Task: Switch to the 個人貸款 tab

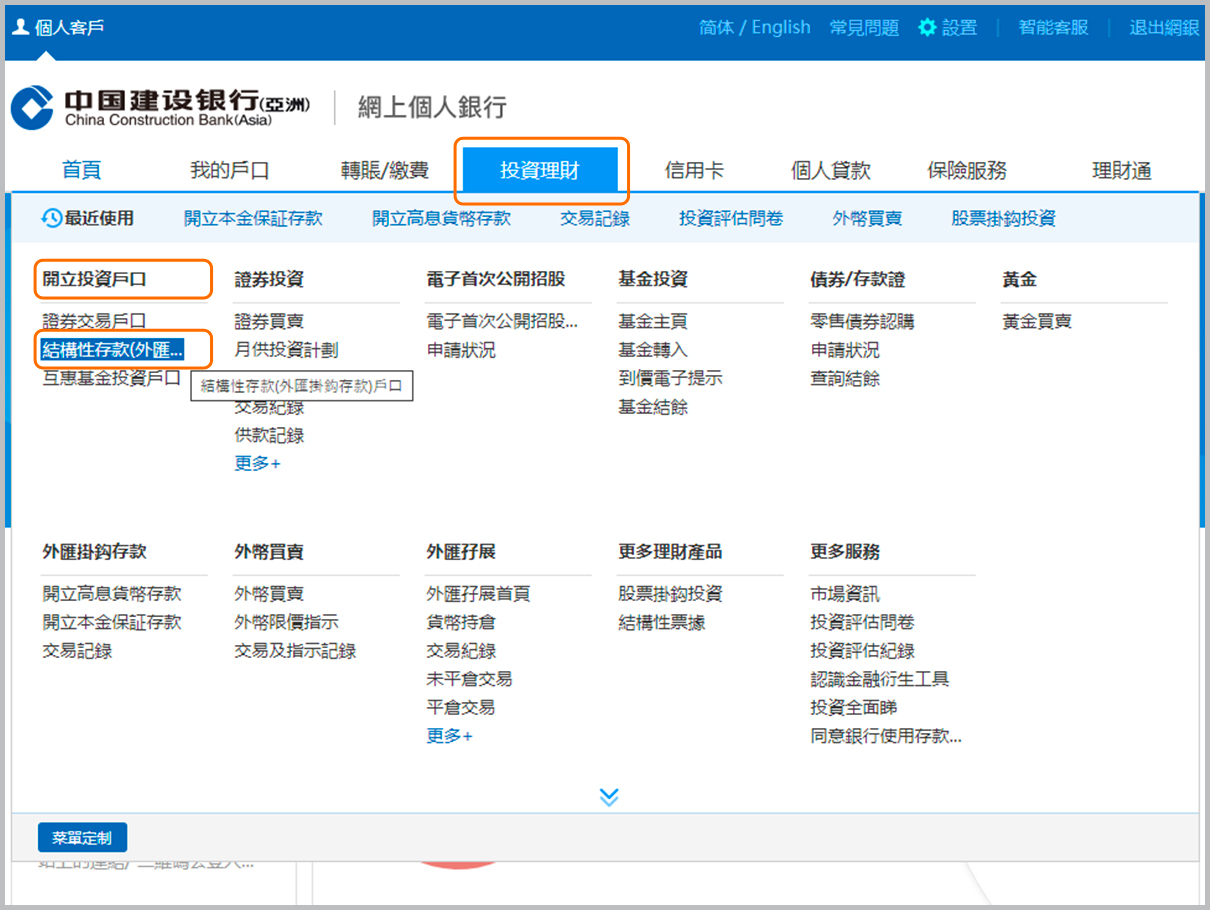Action: (x=831, y=170)
